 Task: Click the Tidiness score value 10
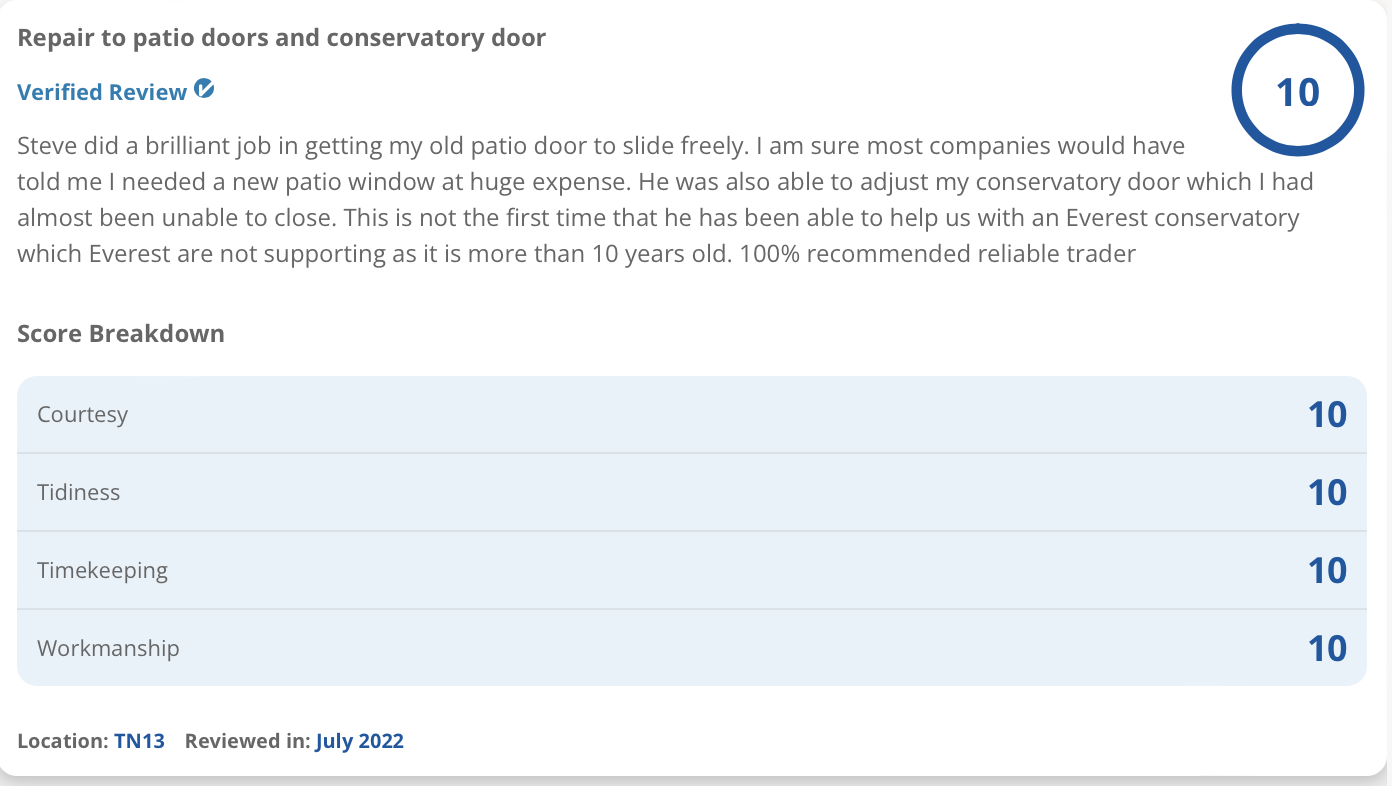coord(1327,493)
